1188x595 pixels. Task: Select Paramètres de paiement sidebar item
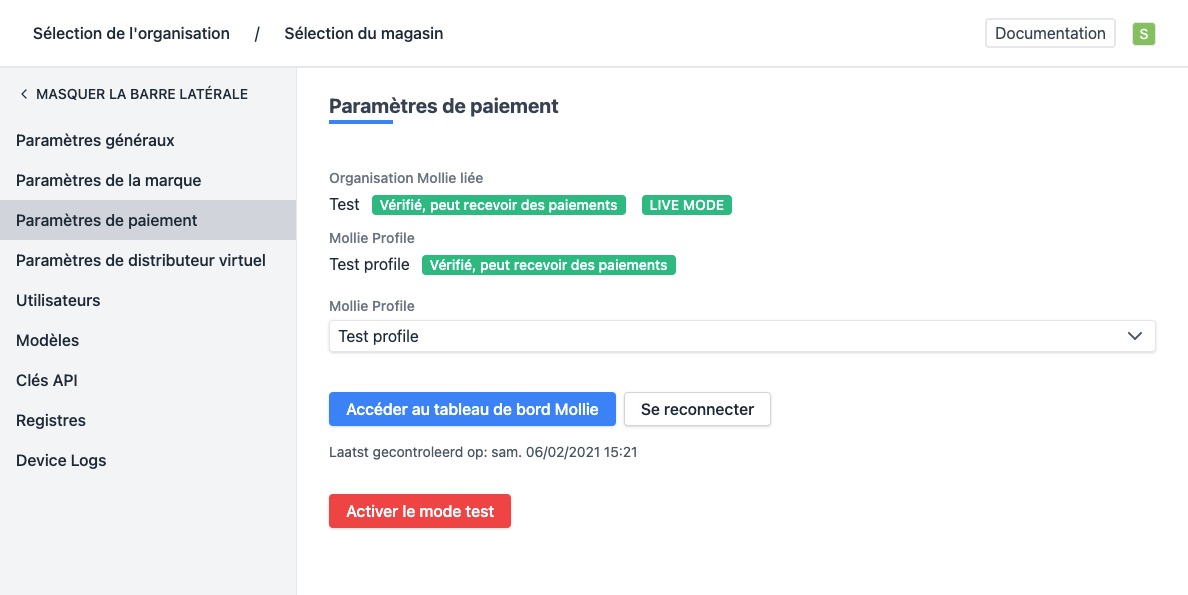click(106, 220)
